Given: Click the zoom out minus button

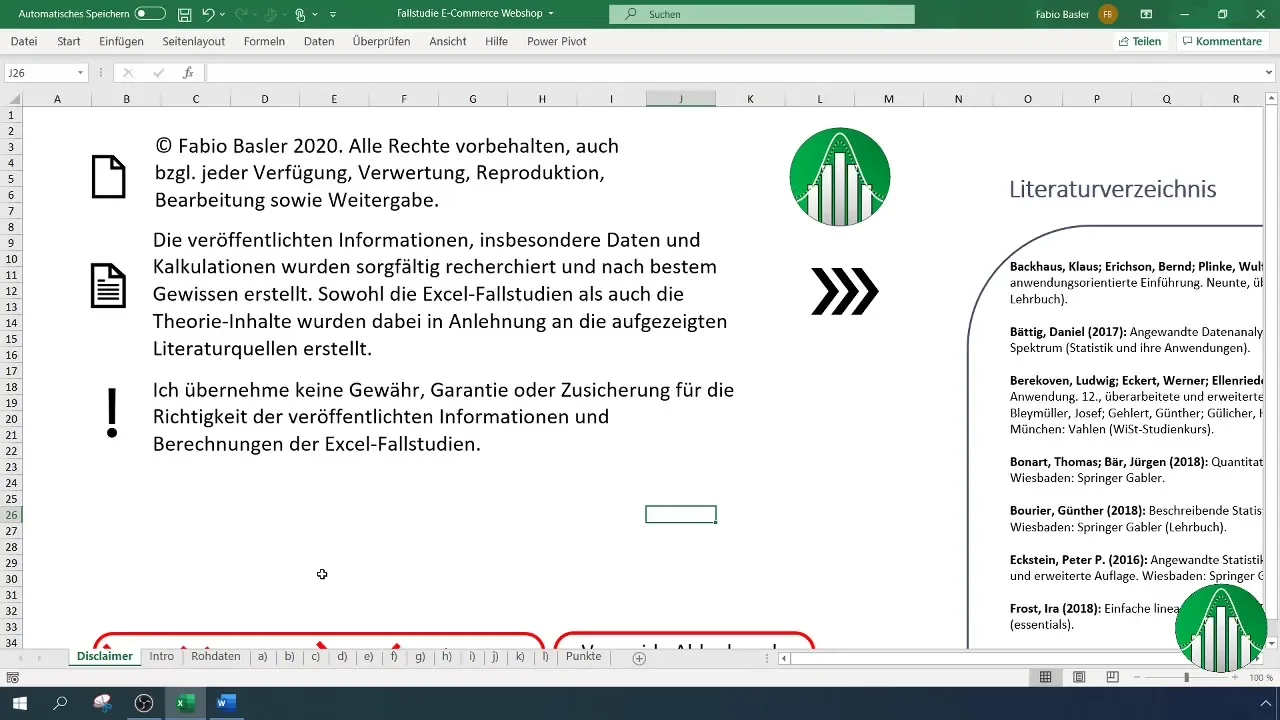Looking at the screenshot, I should 1137,677.
